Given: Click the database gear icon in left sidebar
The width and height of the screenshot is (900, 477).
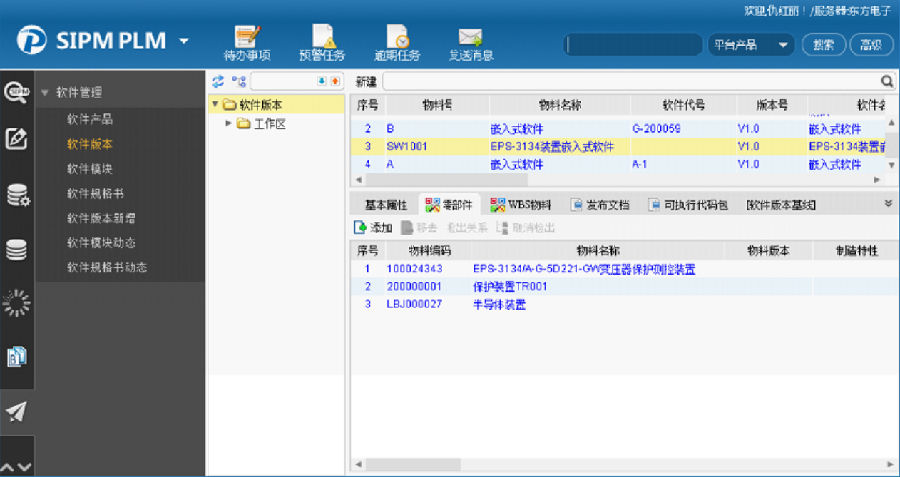Looking at the screenshot, I should pyautogui.click(x=17, y=195).
